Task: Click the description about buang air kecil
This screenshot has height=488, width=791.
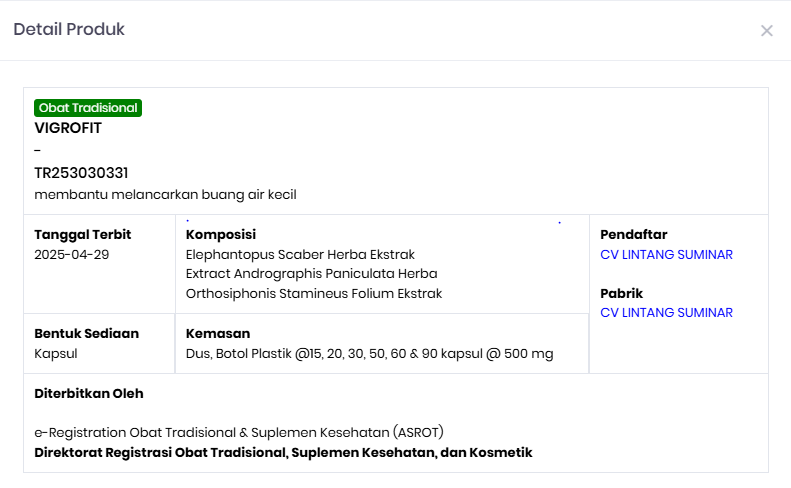Action: 165,194
